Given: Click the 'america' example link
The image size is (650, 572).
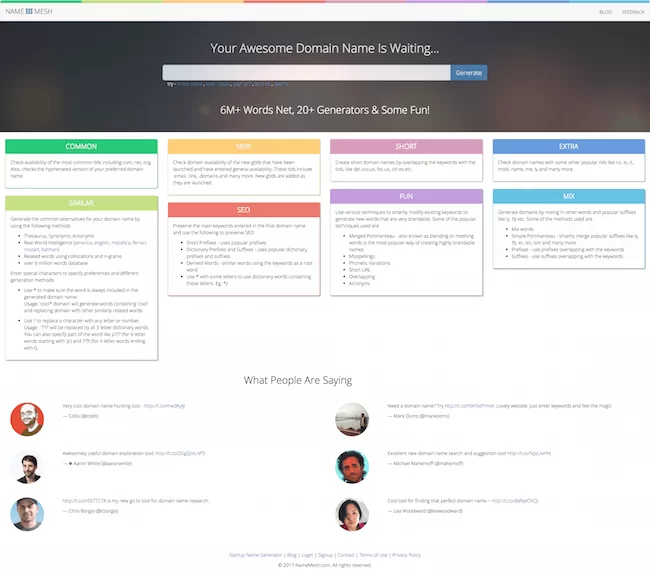Looking at the screenshot, I should tap(85, 243).
